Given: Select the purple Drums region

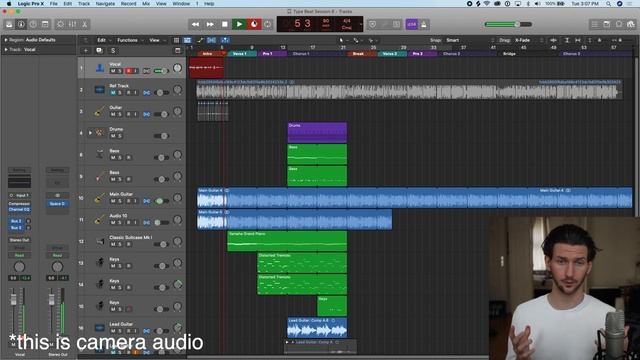Looking at the screenshot, I should tap(317, 133).
